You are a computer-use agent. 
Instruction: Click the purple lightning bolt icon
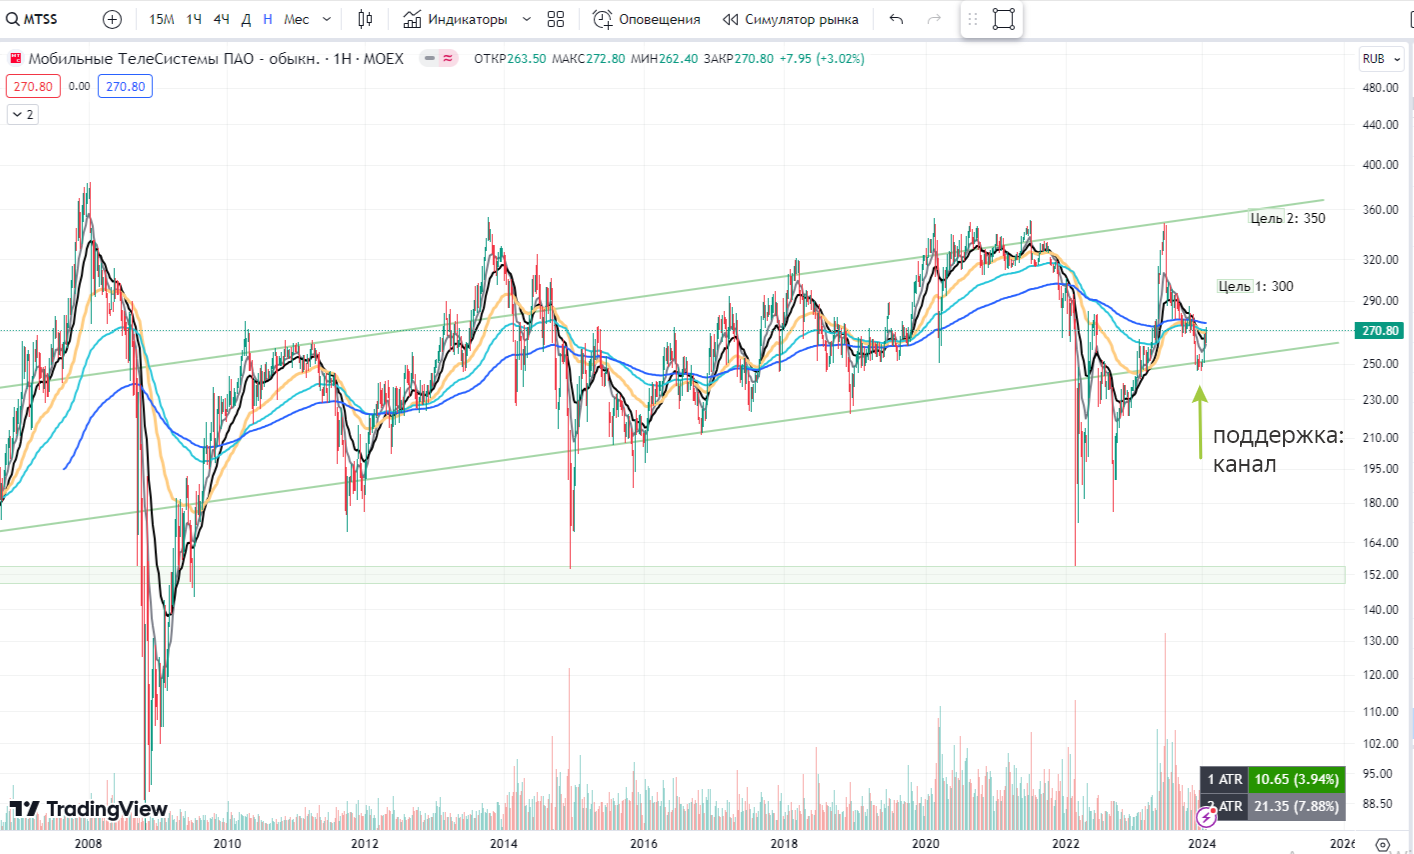1206,818
